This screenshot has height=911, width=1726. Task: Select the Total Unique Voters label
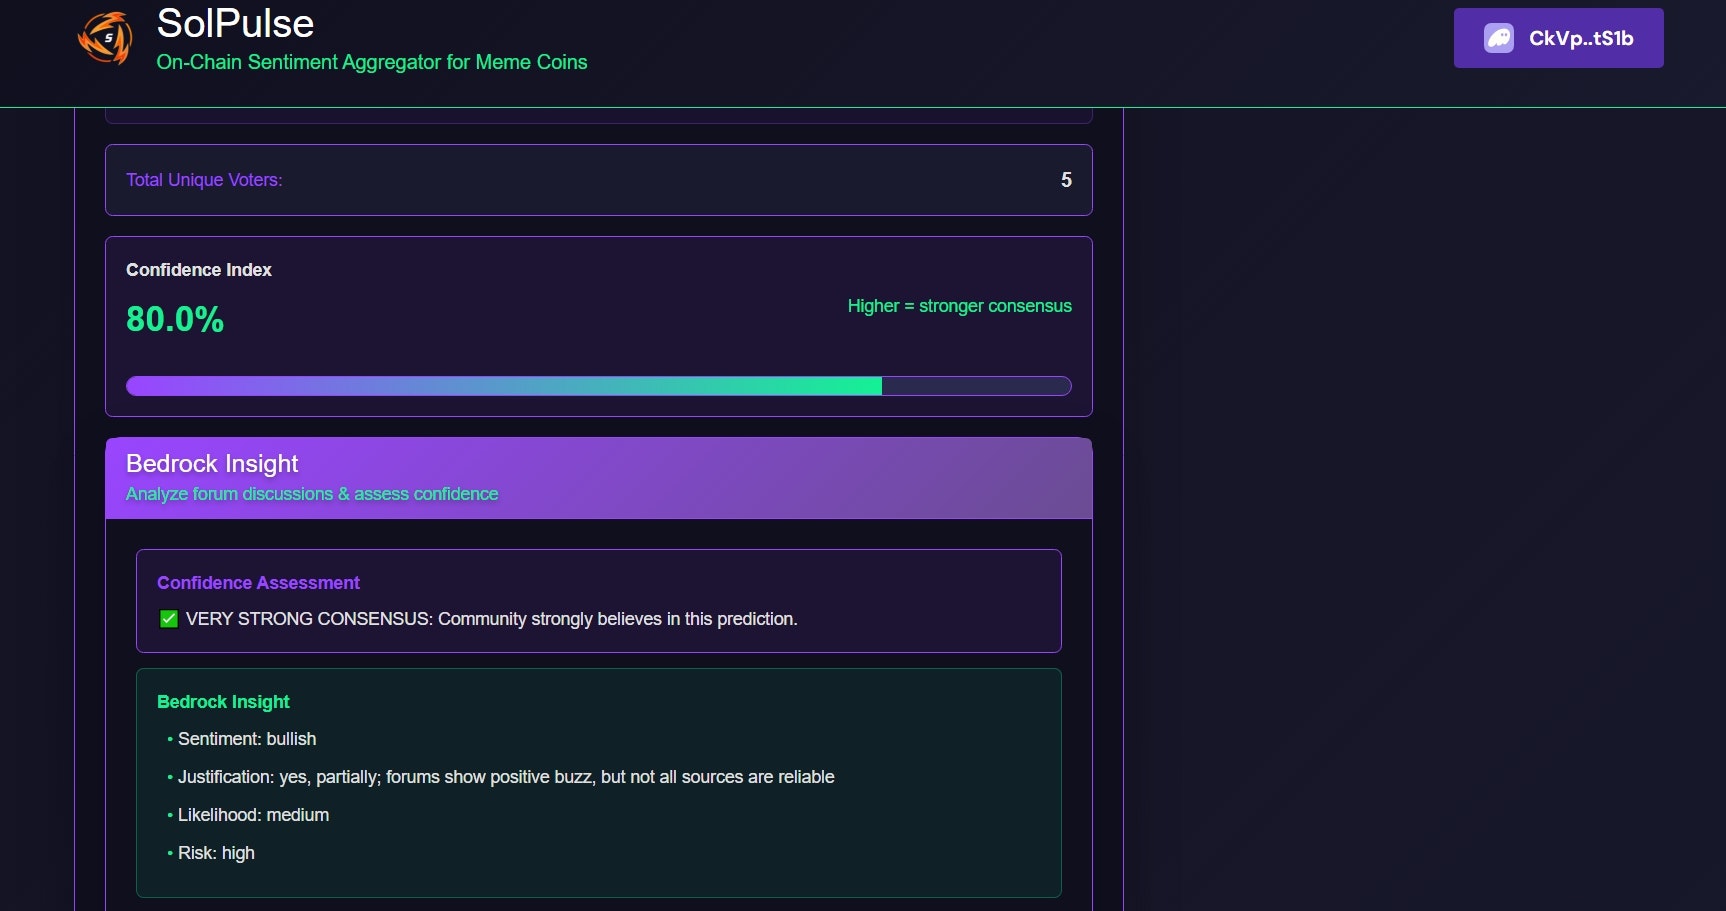click(x=204, y=180)
